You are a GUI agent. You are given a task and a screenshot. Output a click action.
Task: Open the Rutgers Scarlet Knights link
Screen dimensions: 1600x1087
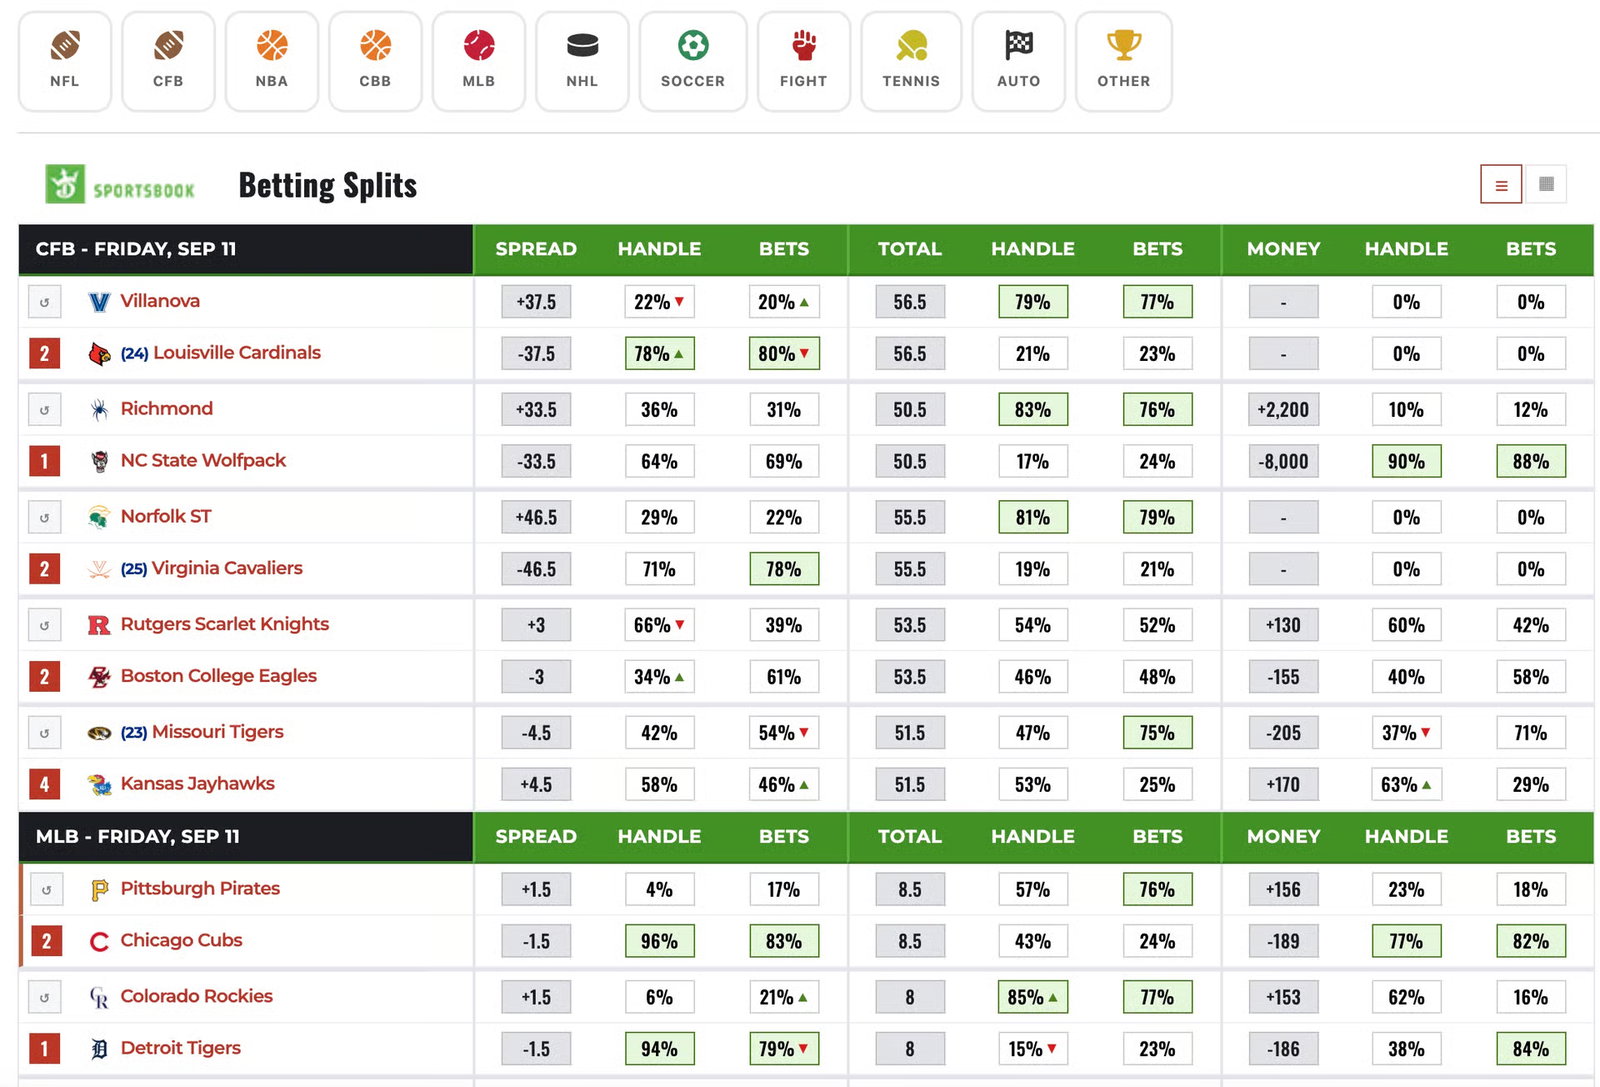pos(224,624)
